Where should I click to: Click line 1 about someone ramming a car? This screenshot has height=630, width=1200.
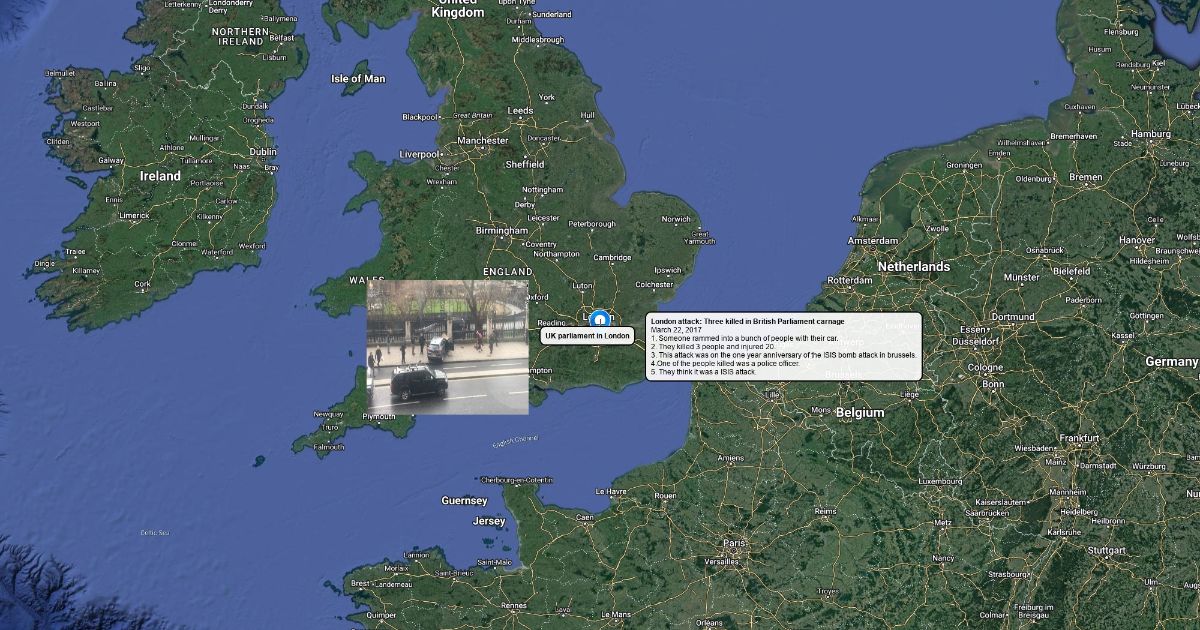point(743,338)
